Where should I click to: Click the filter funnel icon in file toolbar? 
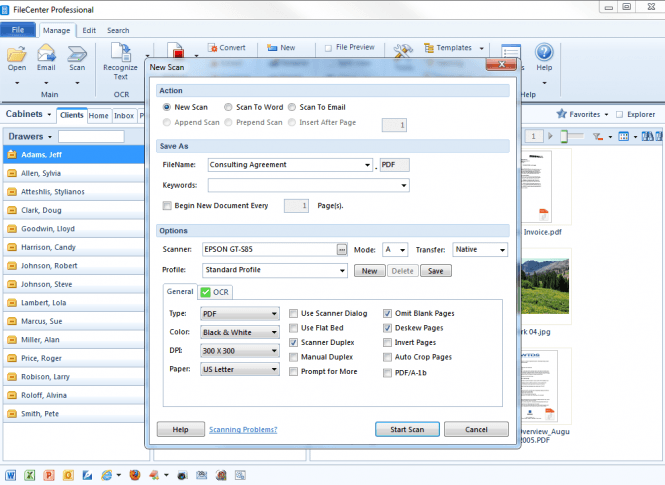[598, 137]
